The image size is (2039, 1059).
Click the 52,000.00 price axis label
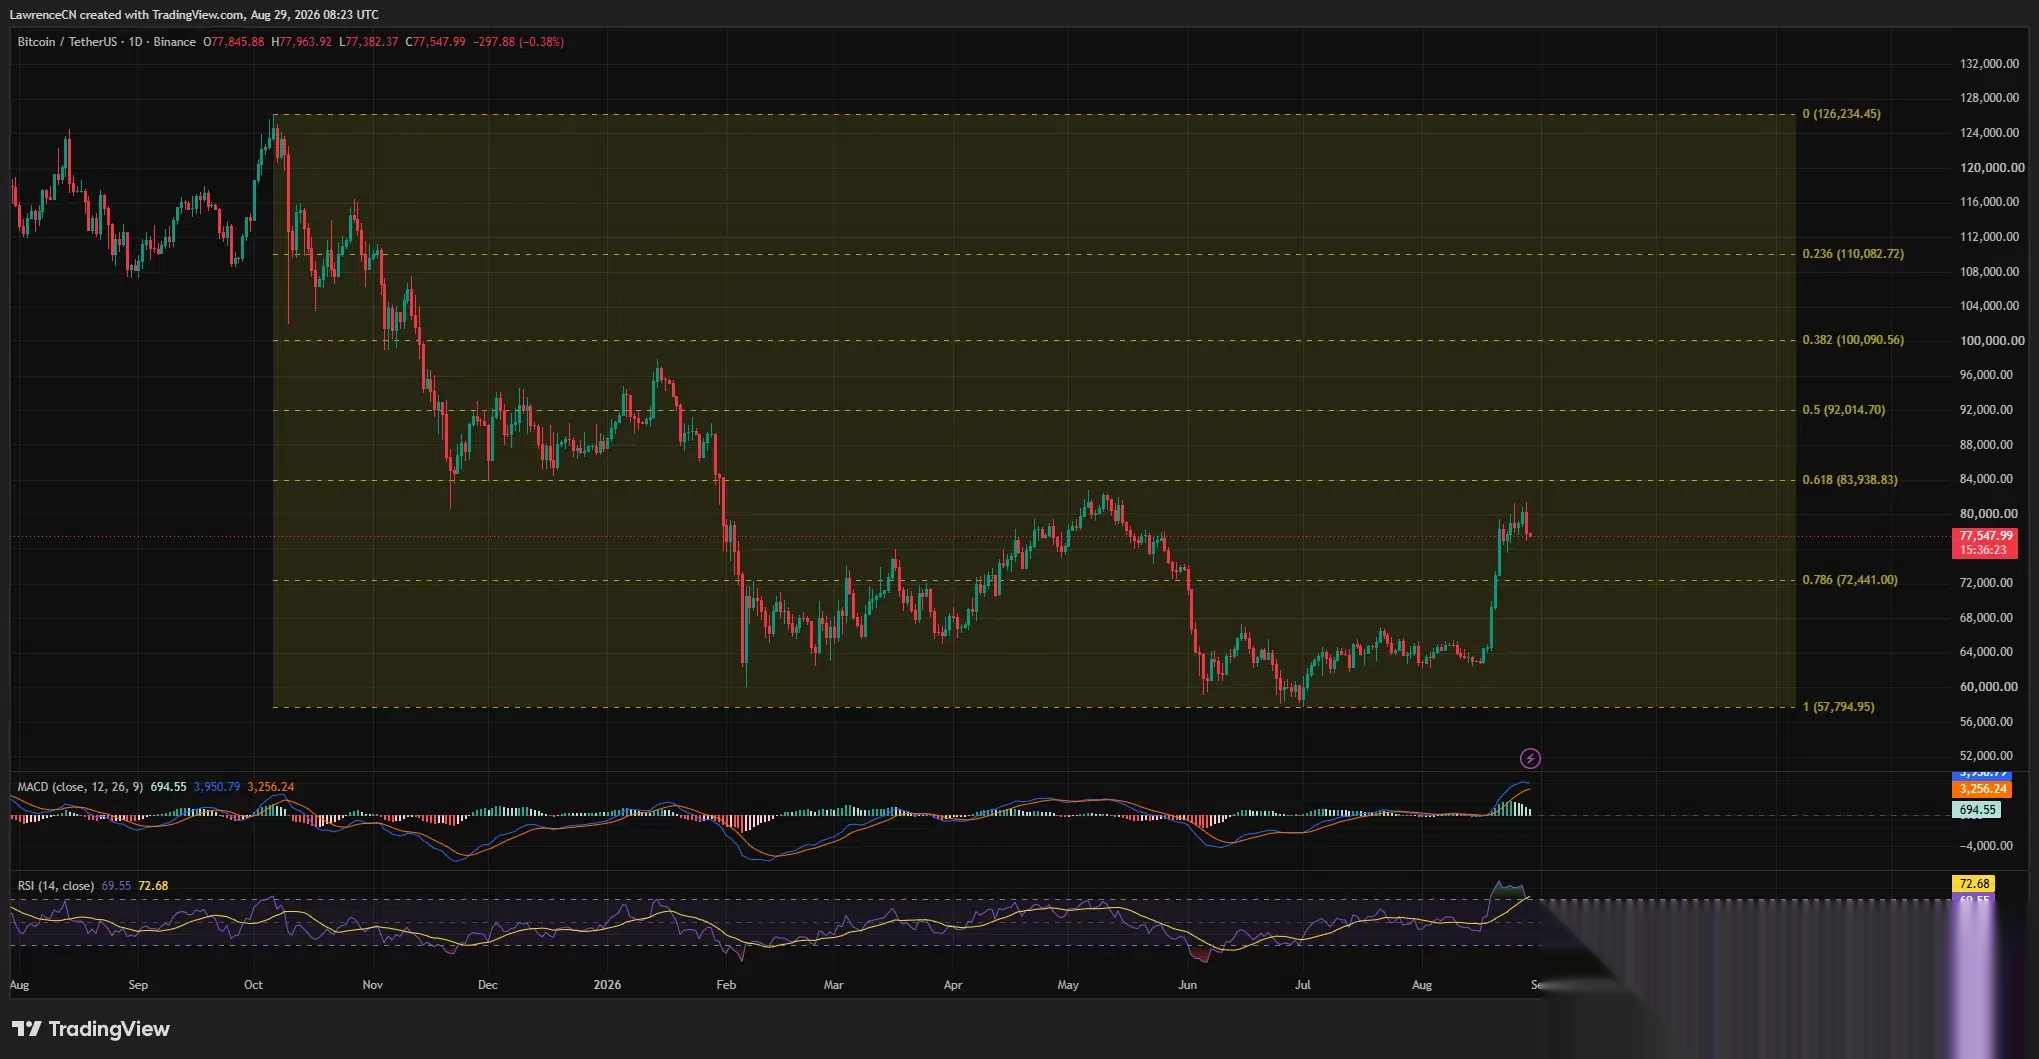[x=1986, y=756]
